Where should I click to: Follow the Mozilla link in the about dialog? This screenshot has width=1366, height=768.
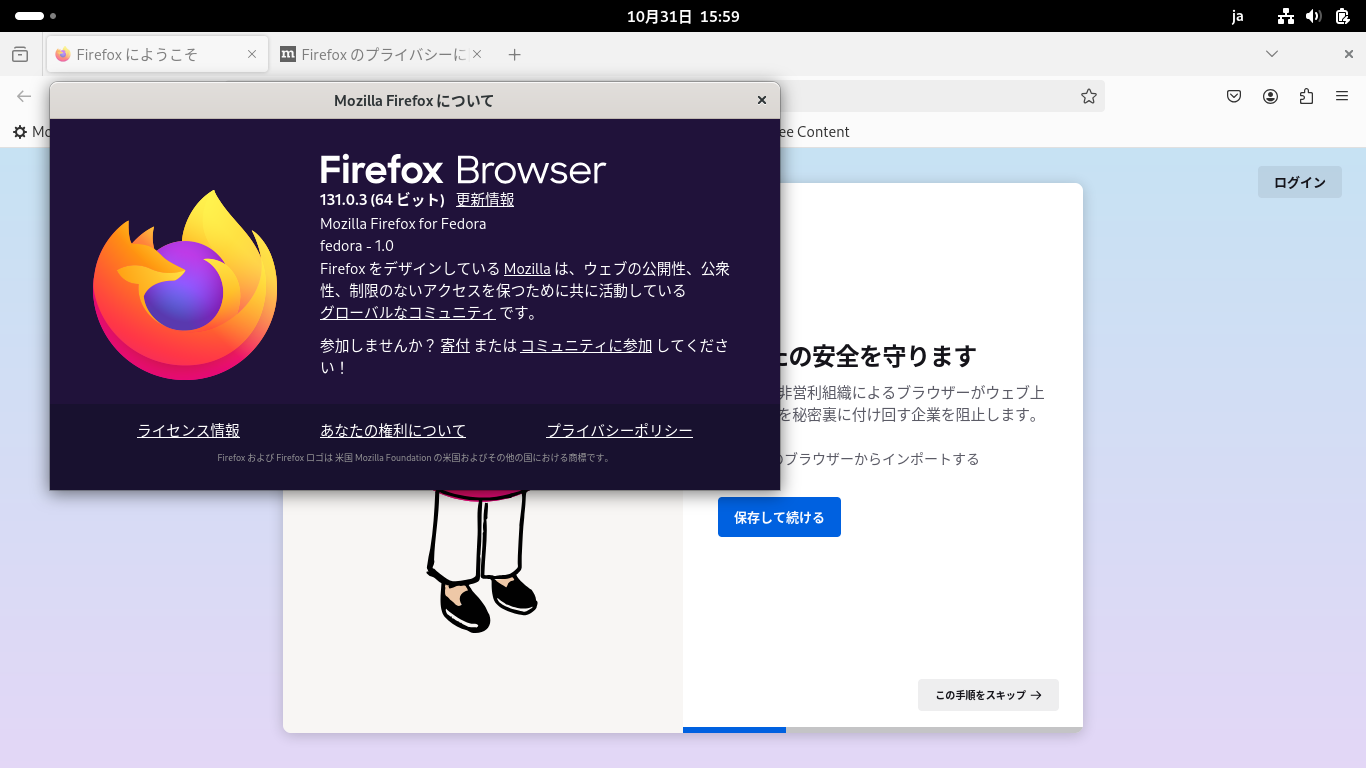(527, 269)
